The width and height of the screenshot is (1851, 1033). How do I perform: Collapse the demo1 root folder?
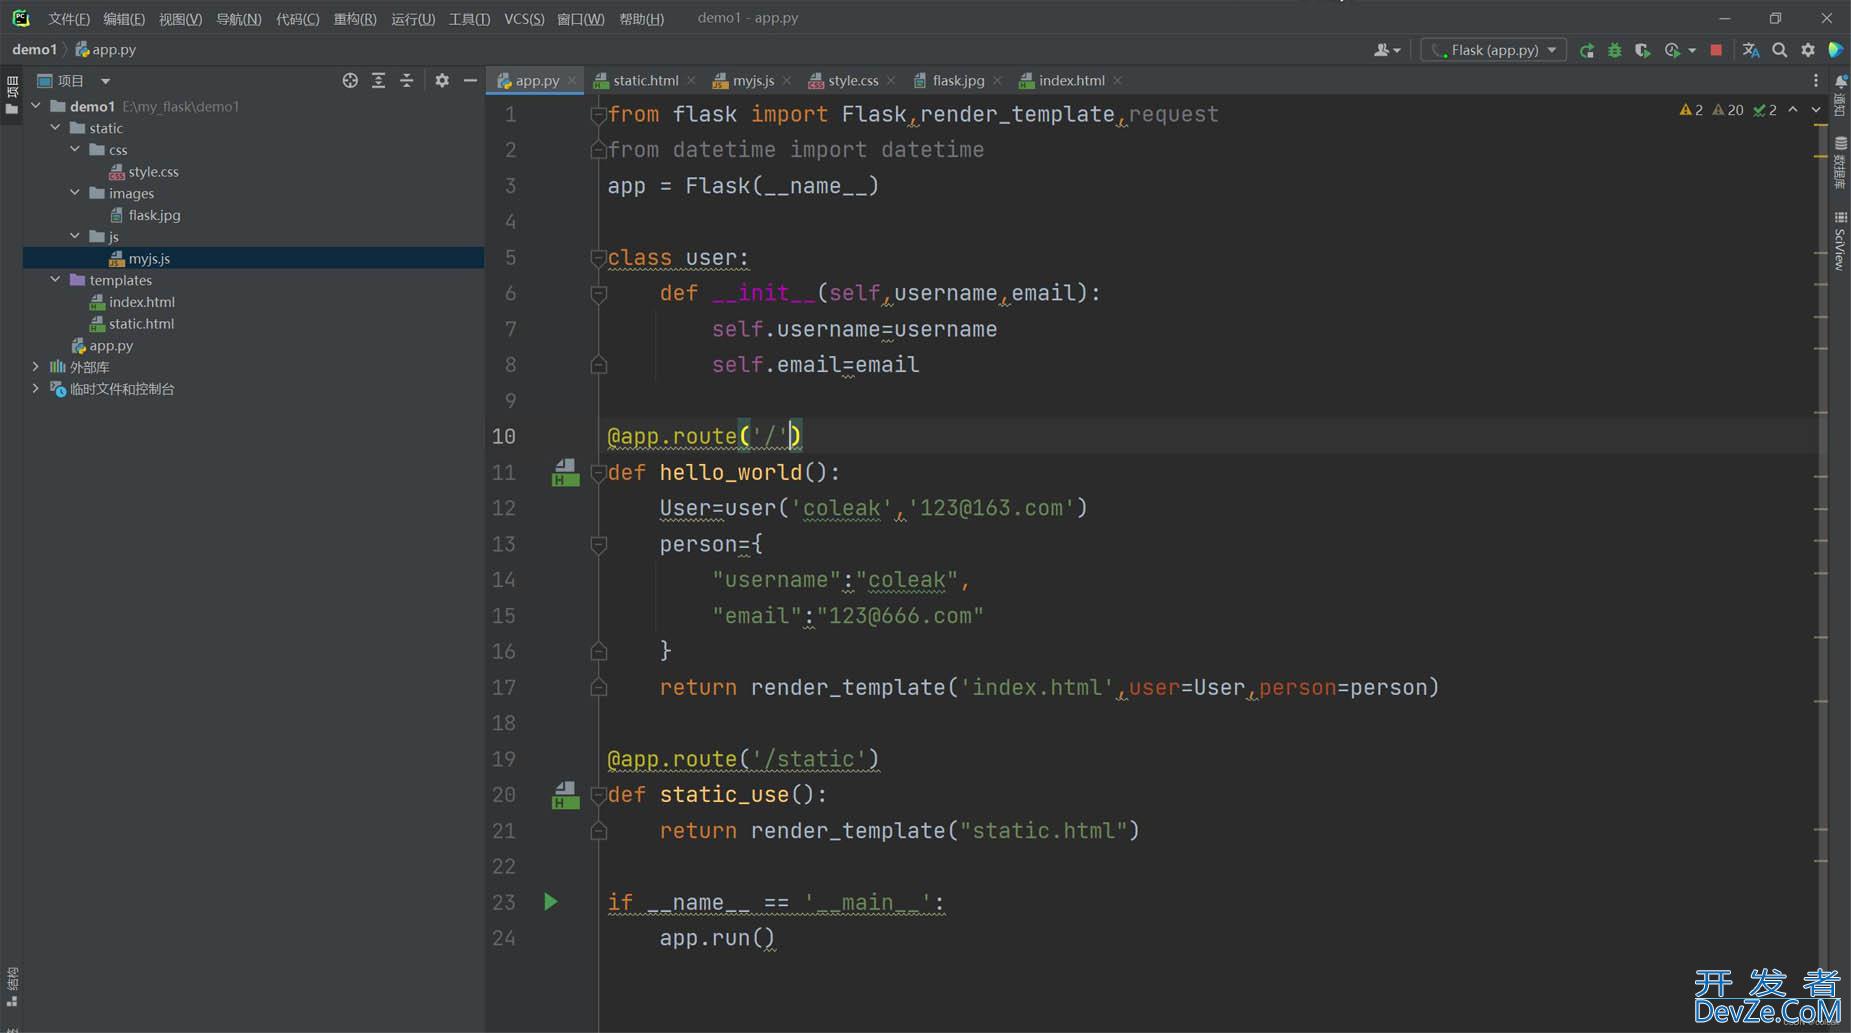tap(36, 106)
